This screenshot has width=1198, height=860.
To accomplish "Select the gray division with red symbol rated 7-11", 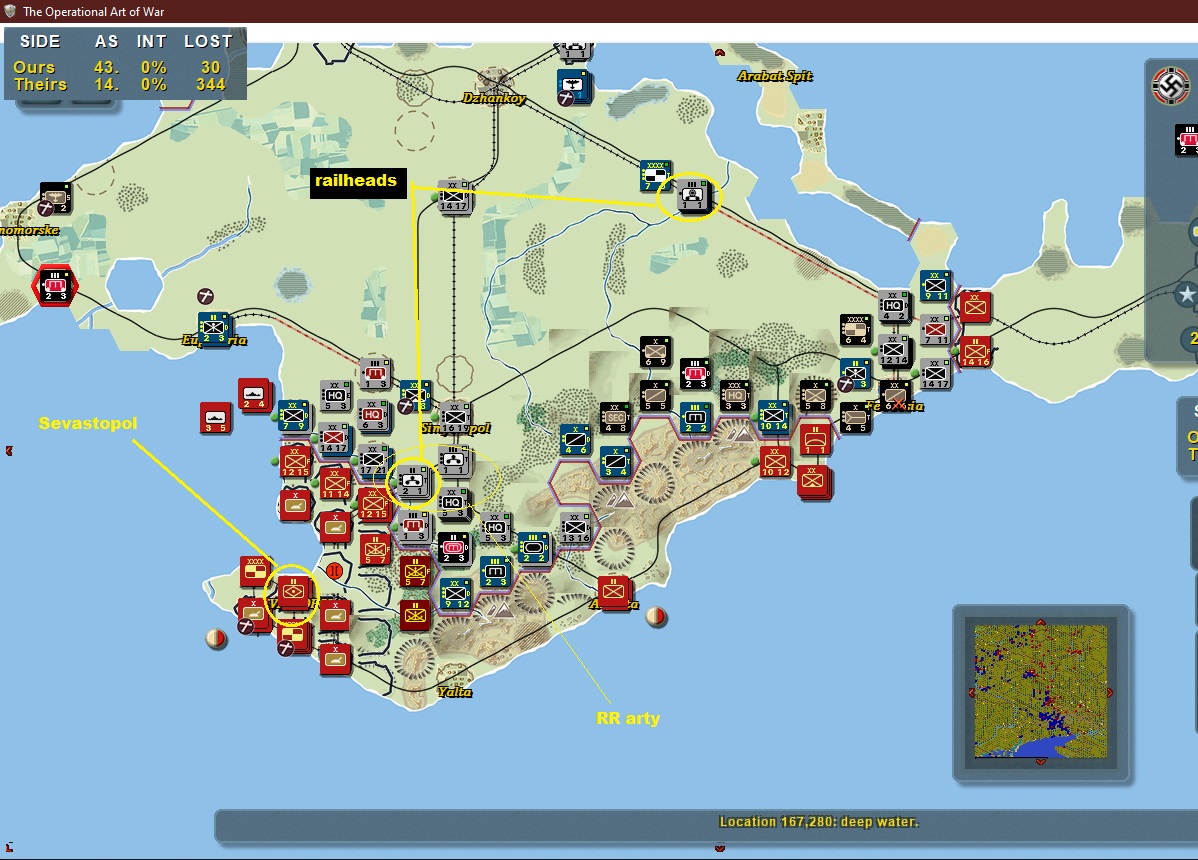I will (x=935, y=330).
